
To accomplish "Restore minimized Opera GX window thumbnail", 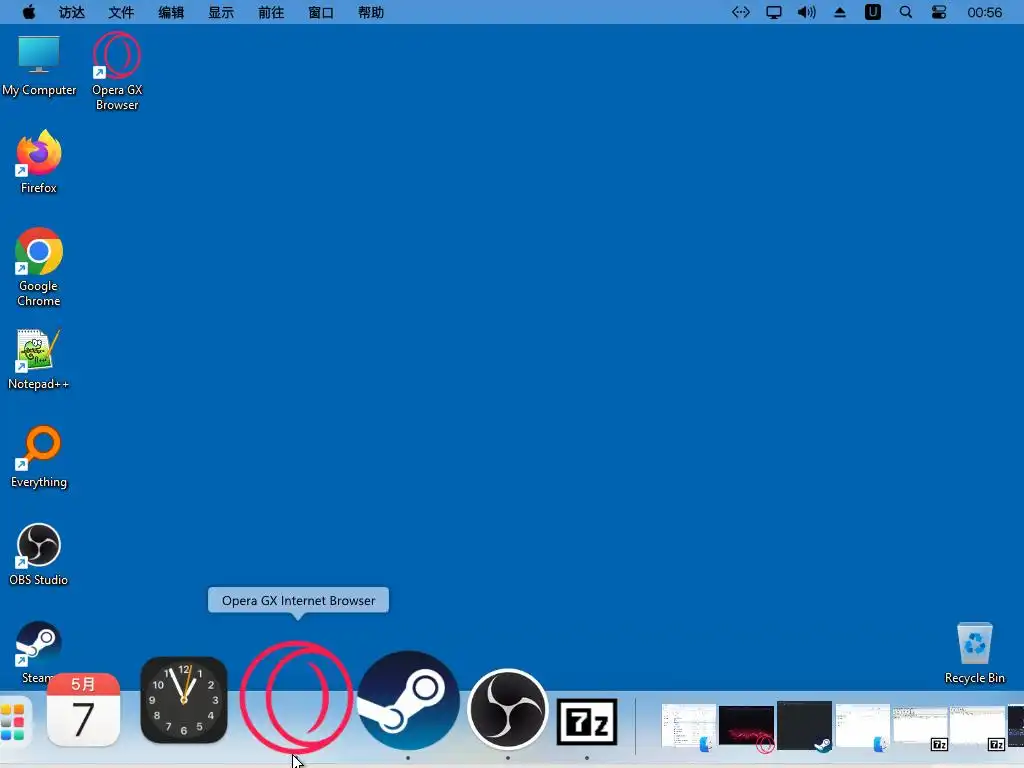I will (x=746, y=727).
